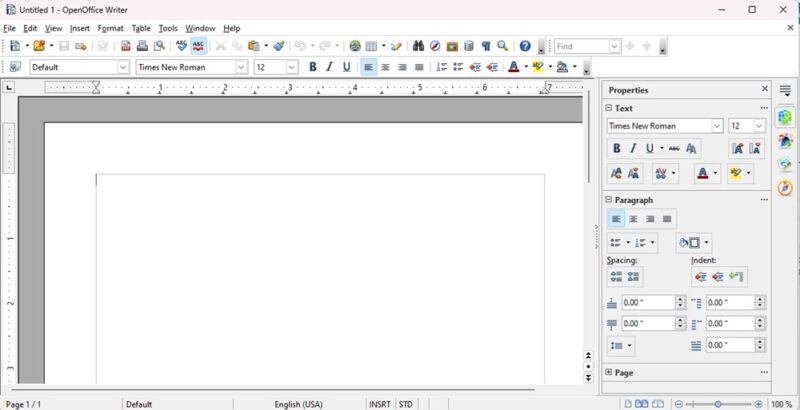Image resolution: width=800 pixels, height=410 pixels.
Task: Open toolbar Font Color swatch
Action: point(514,67)
